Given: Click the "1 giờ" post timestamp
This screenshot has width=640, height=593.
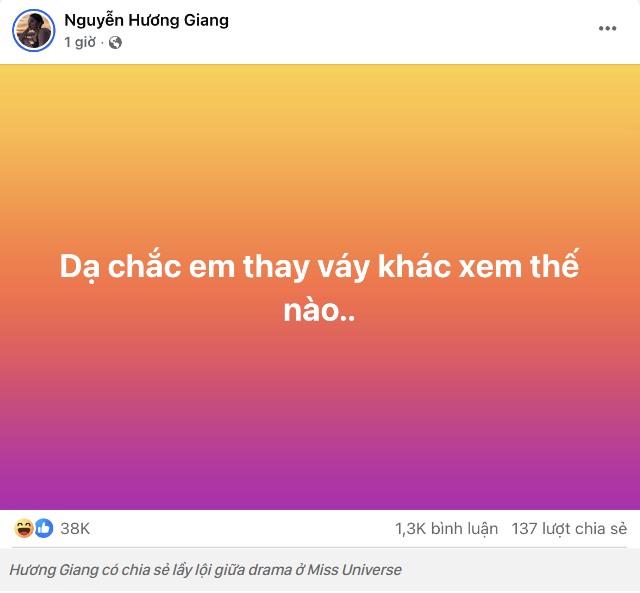Looking at the screenshot, I should 81,42.
